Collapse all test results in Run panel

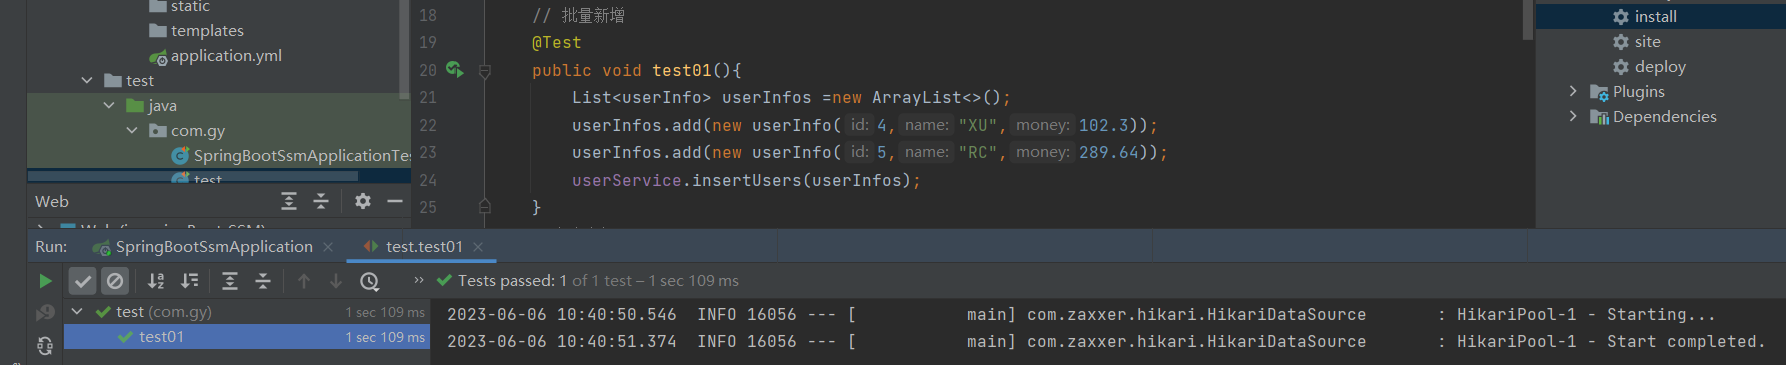tap(263, 281)
